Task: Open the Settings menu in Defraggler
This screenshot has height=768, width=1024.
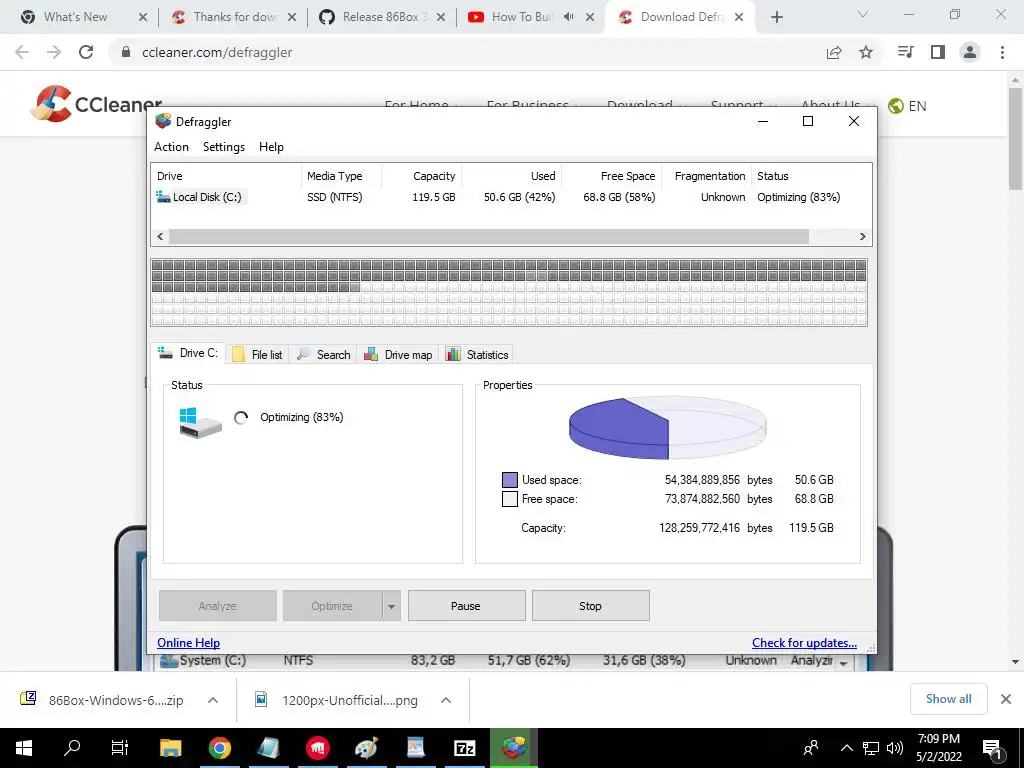Action: 223,147
